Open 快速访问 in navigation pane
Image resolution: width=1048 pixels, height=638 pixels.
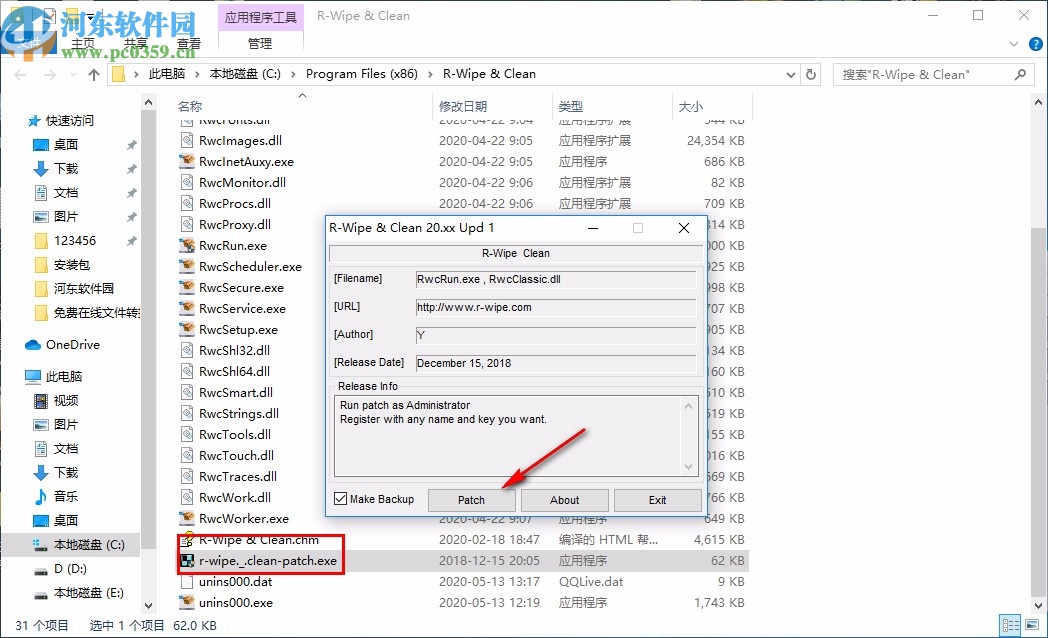tap(70, 120)
